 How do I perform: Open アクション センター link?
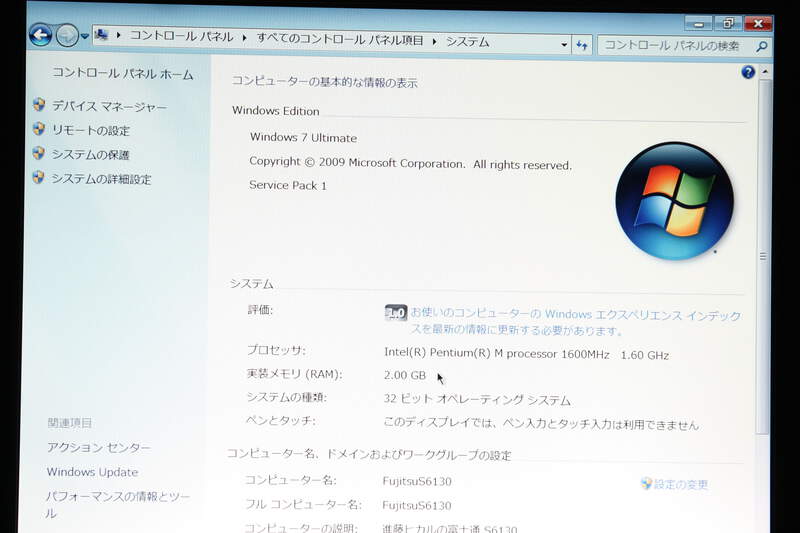coord(98,448)
